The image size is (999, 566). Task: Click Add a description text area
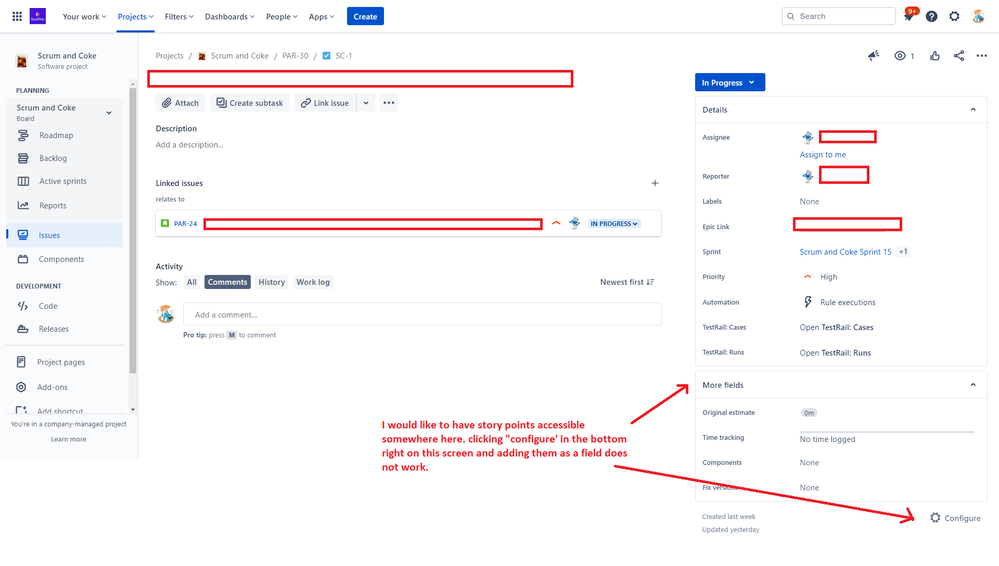coord(189,145)
